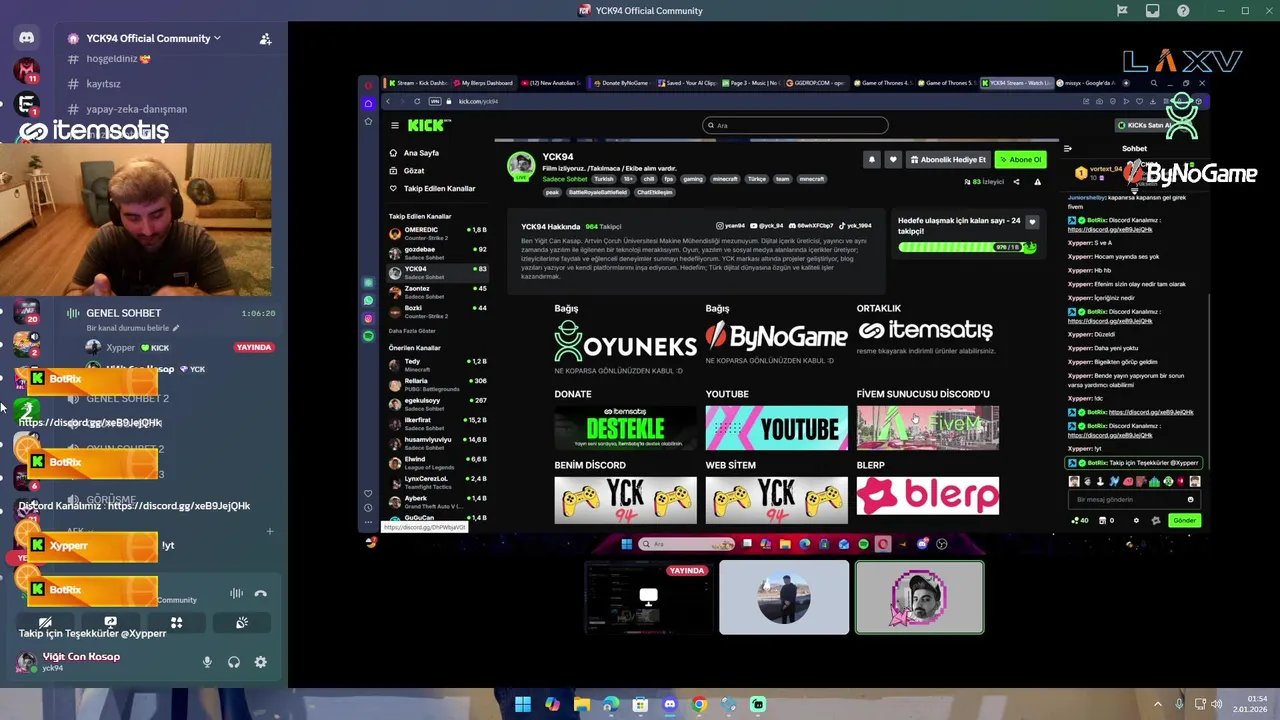This screenshot has height=720, width=1280.
Task: Deafen audio with headphones icon
Action: tap(234, 662)
